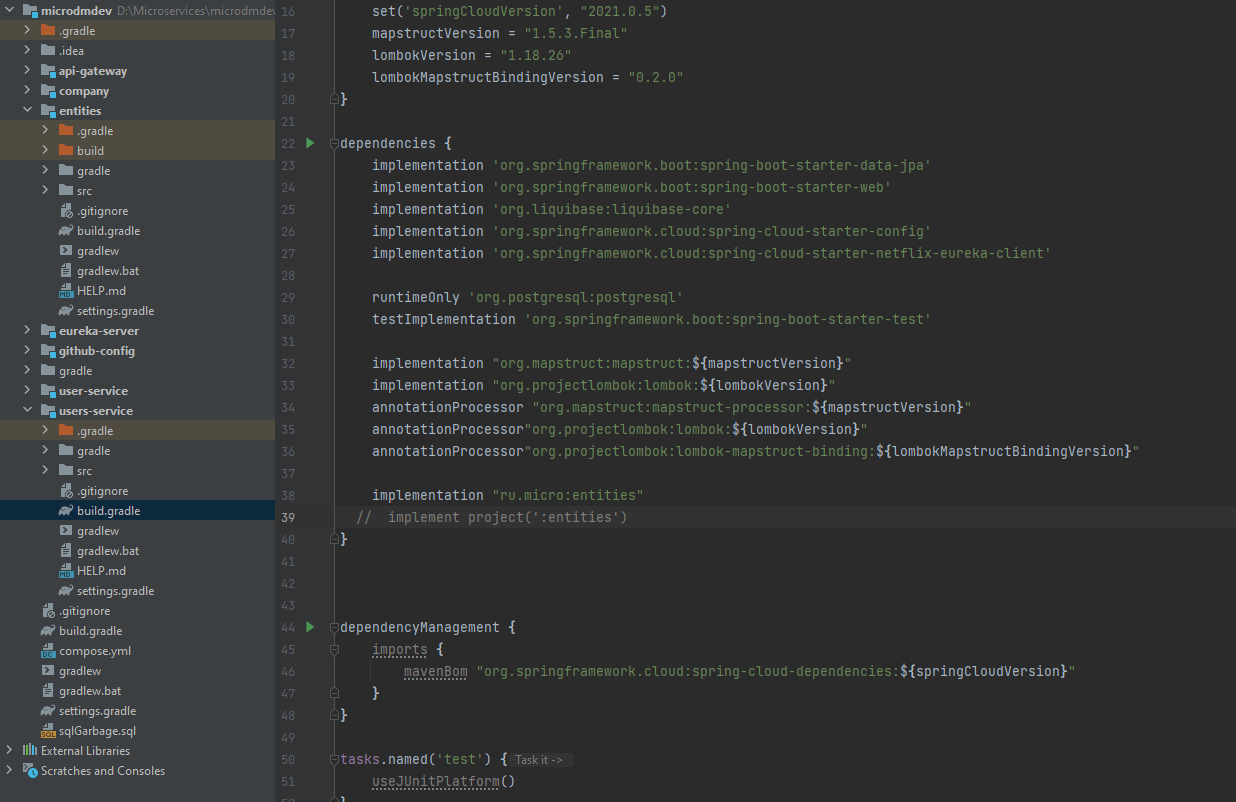Run the dependencyManagement block gutter run icon

309,627
